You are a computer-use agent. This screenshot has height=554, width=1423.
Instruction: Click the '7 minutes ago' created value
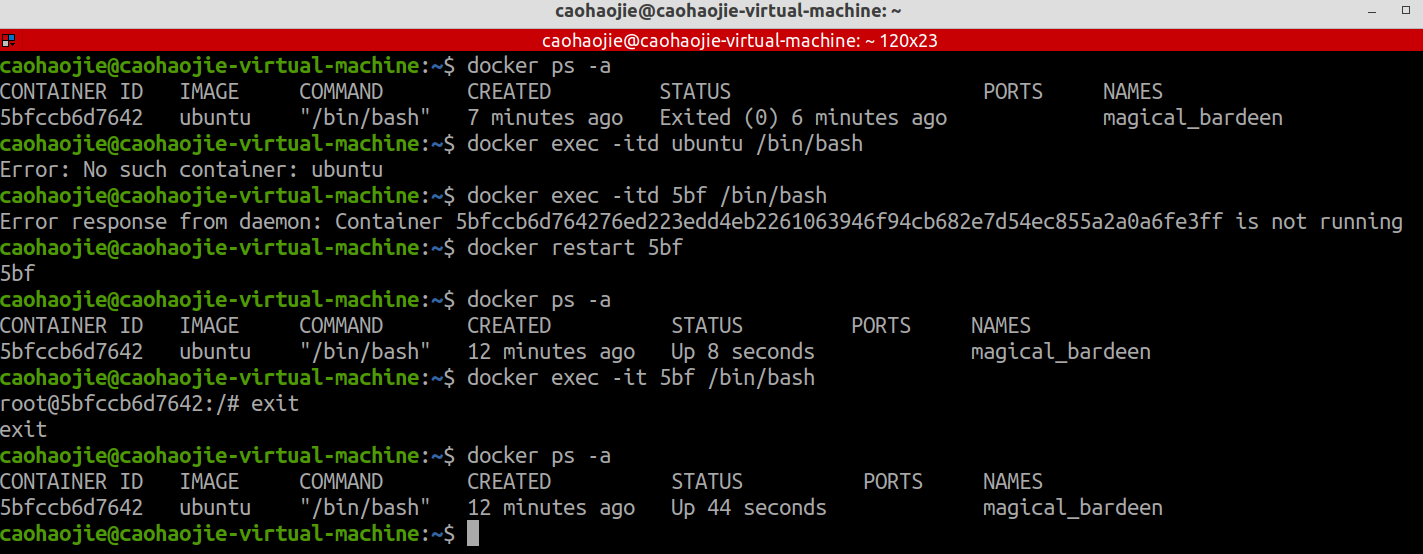(545, 118)
